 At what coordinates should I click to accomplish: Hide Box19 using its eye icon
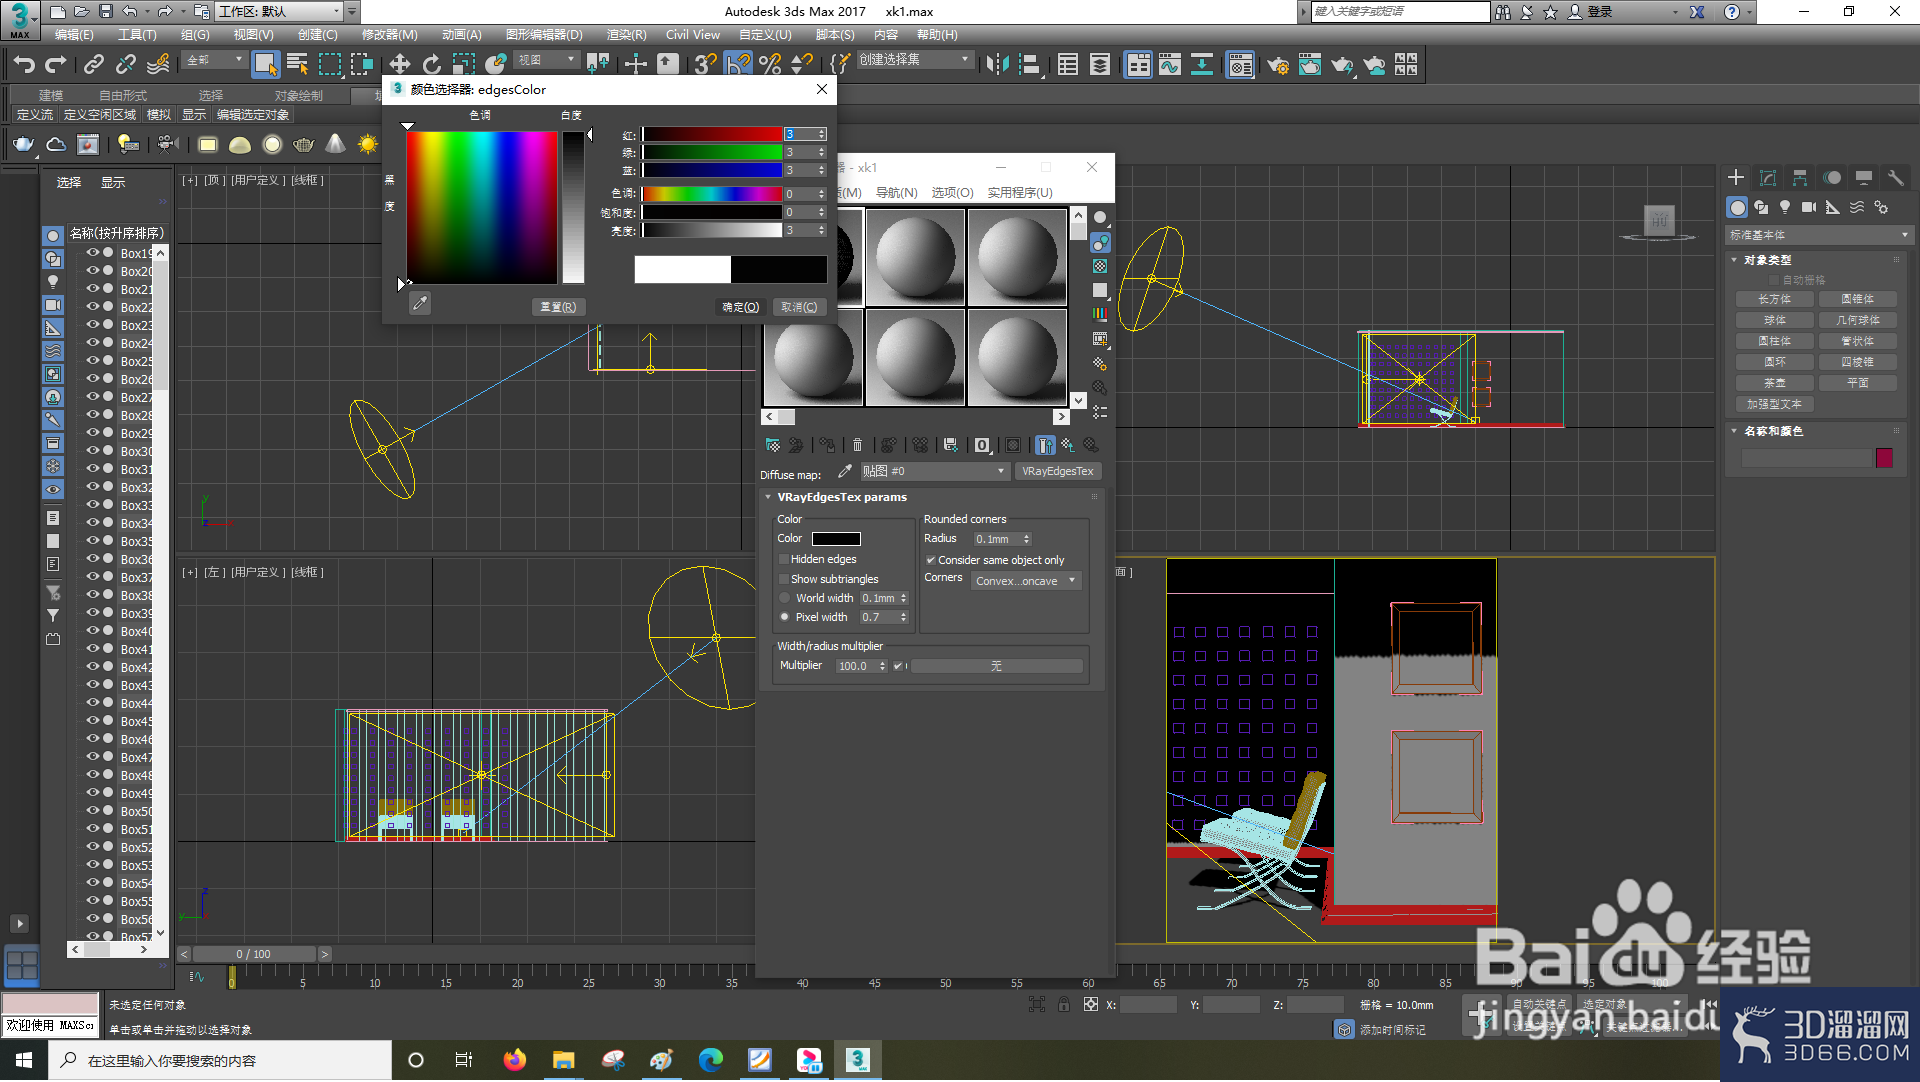92,253
